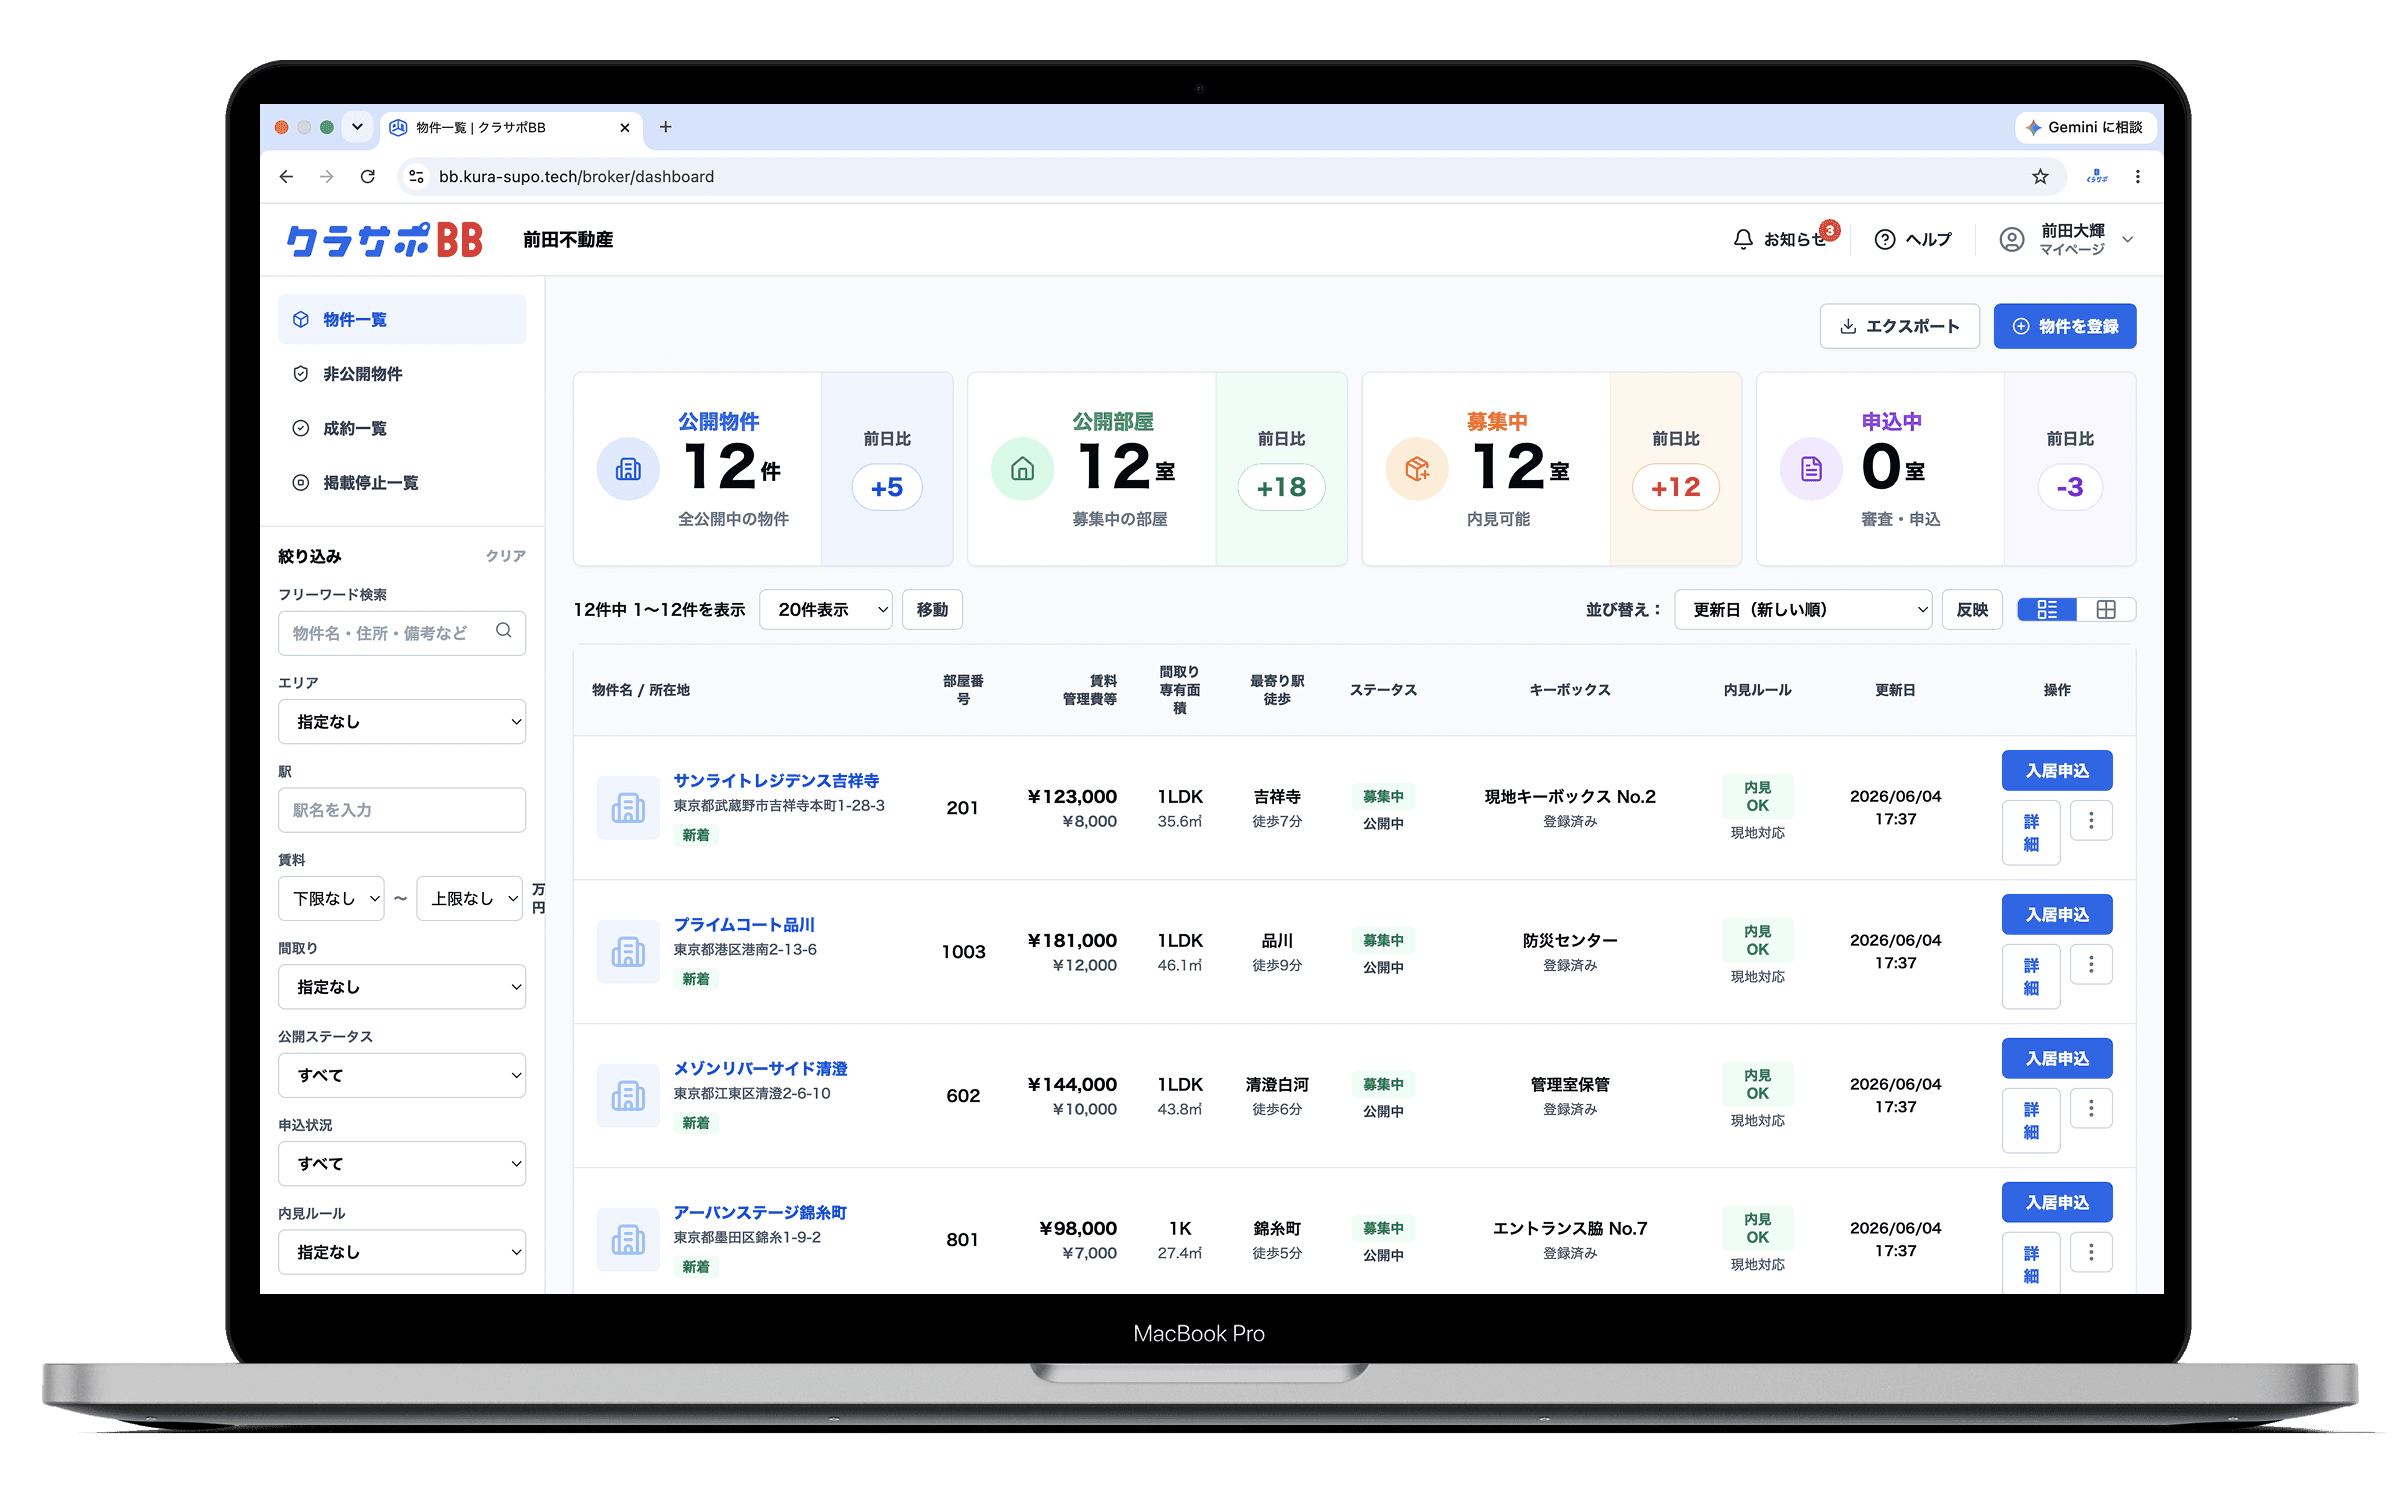The image size is (2401, 1491).
Task: Click 入居申込 for アーバンステージ錦糸町
Action: (2057, 1203)
